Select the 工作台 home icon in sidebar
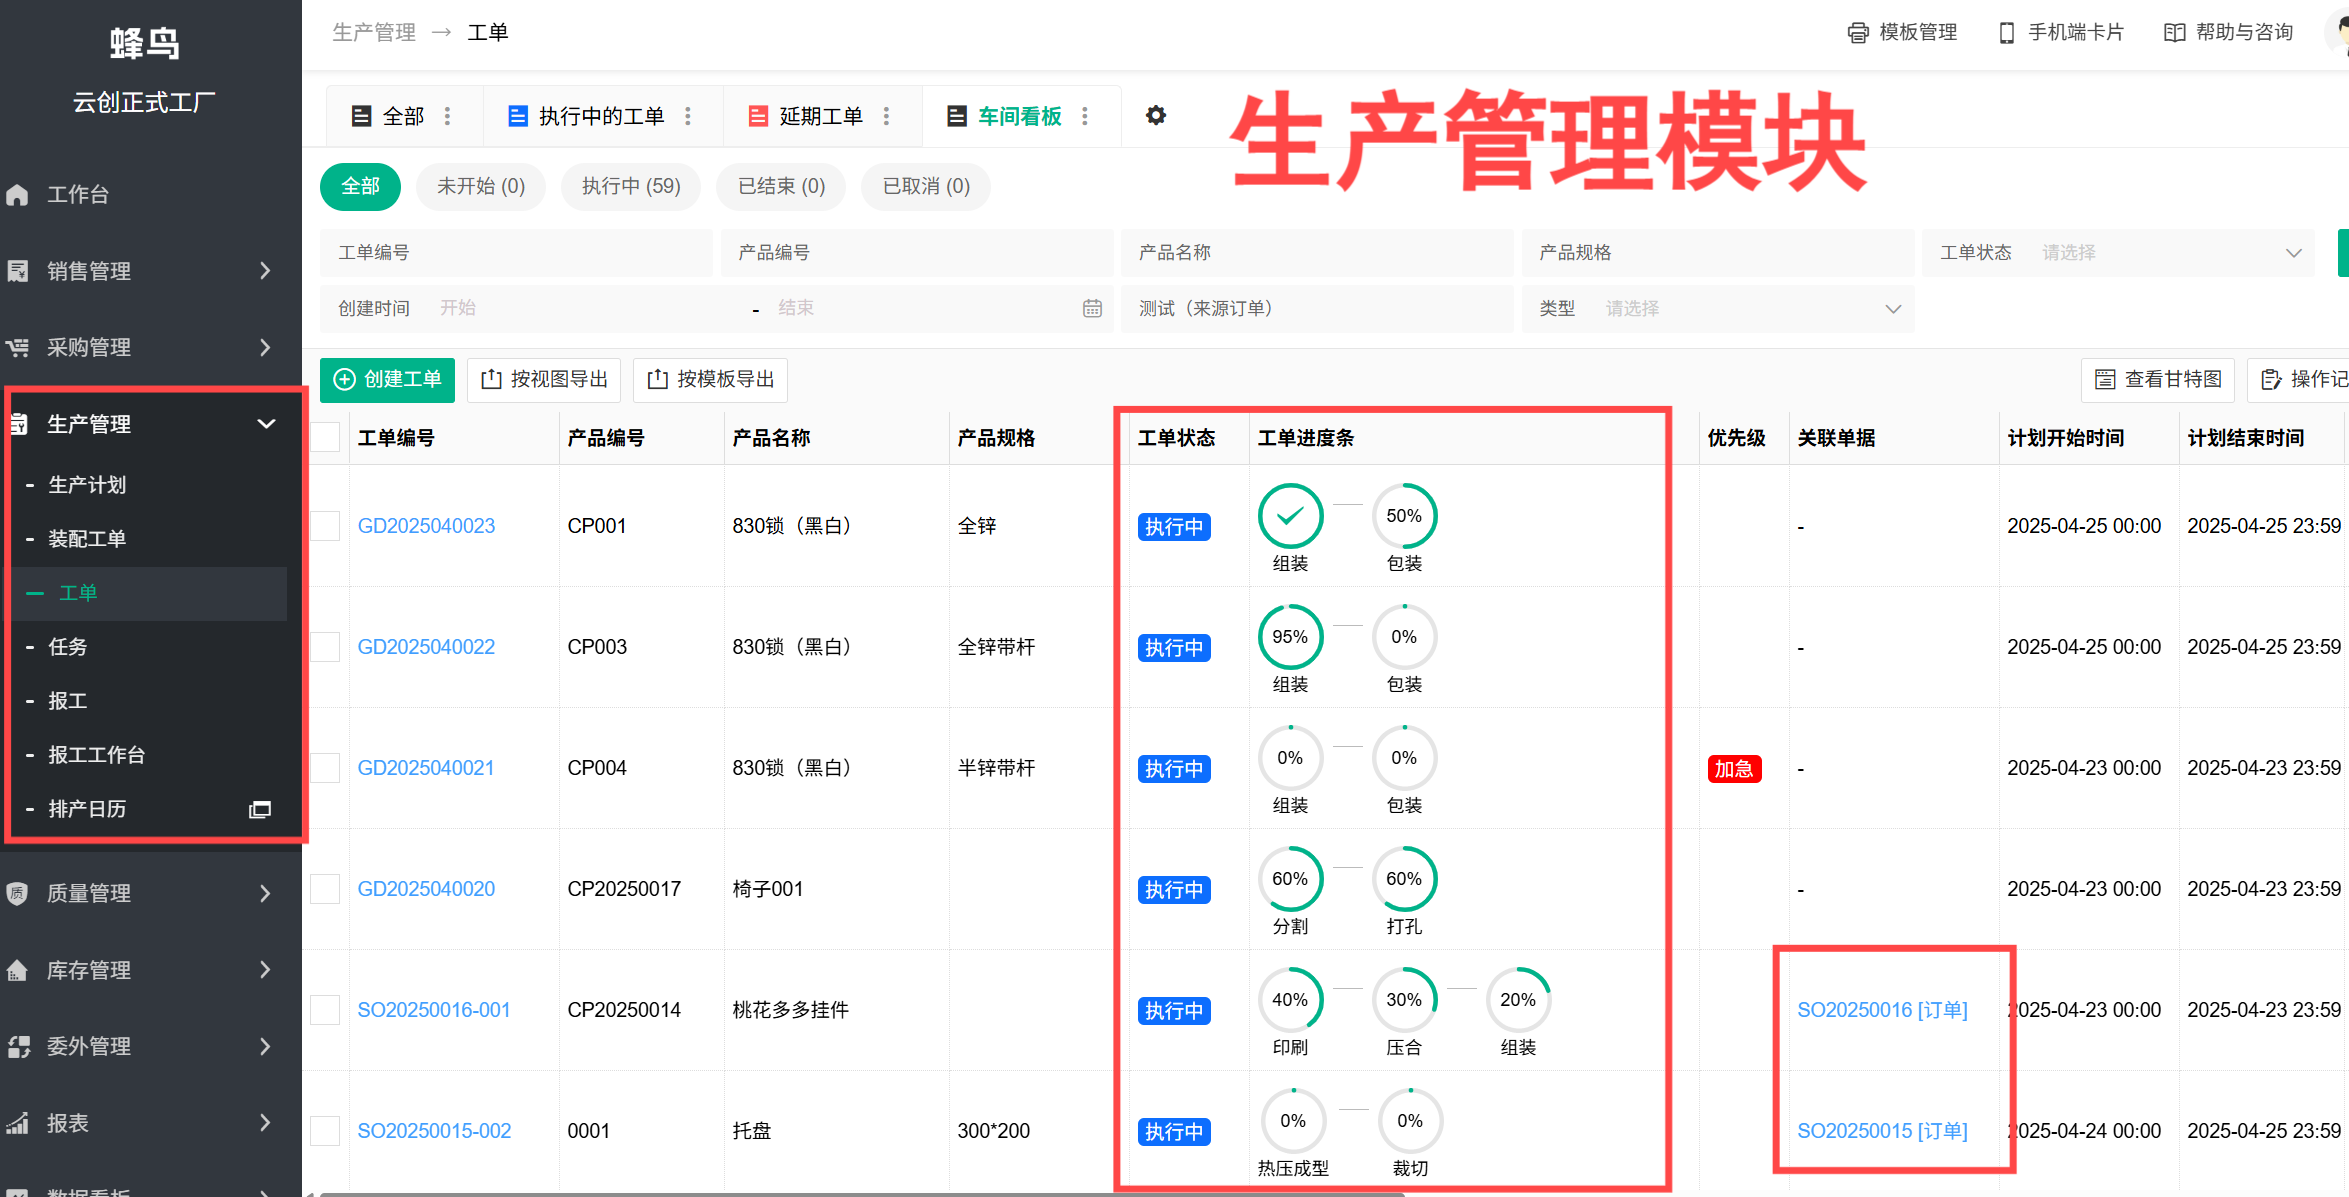 pyautogui.click(x=17, y=194)
